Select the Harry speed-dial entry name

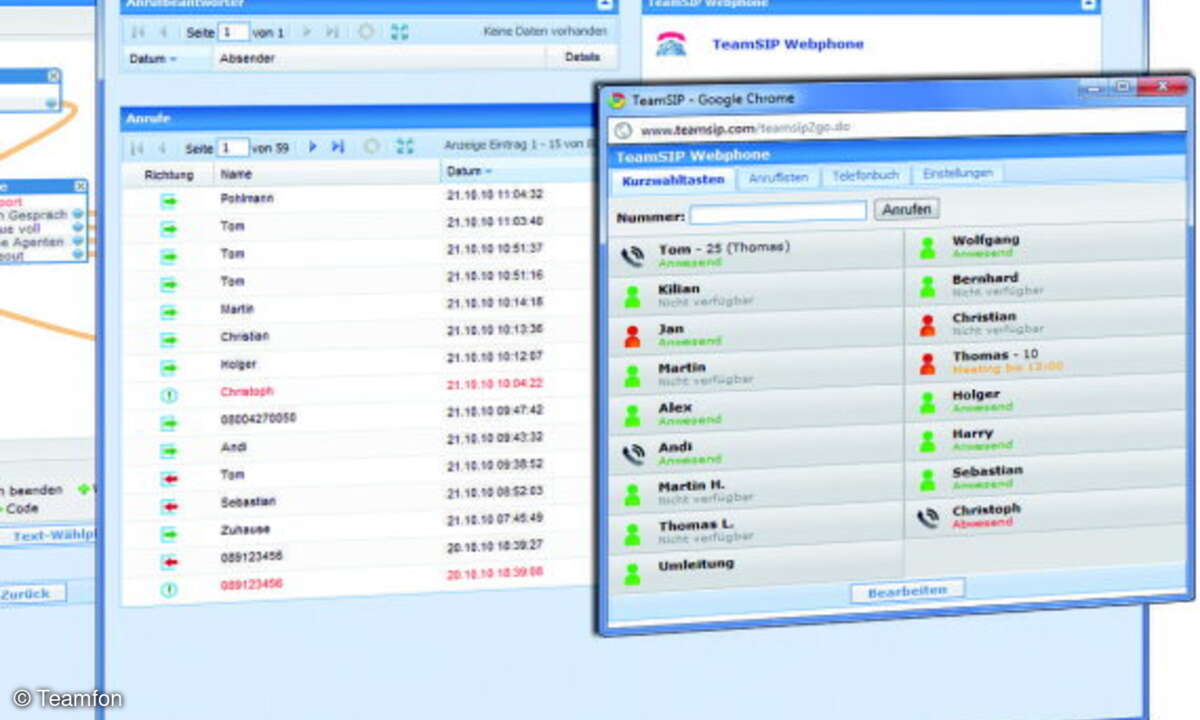tap(973, 434)
